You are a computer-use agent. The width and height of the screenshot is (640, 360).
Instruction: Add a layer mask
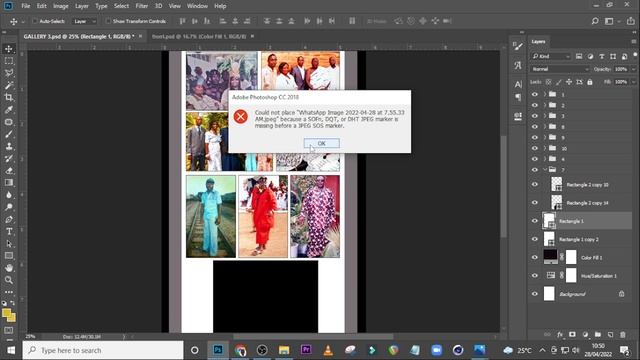coord(572,334)
